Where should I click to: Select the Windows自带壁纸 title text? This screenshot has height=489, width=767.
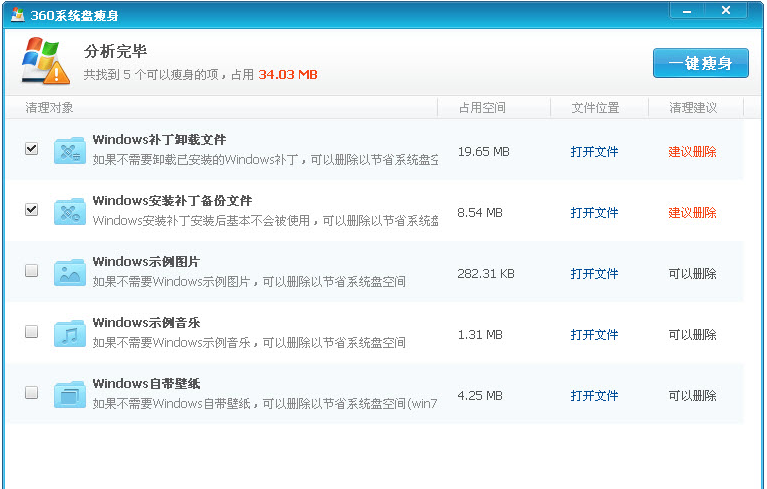point(146,383)
